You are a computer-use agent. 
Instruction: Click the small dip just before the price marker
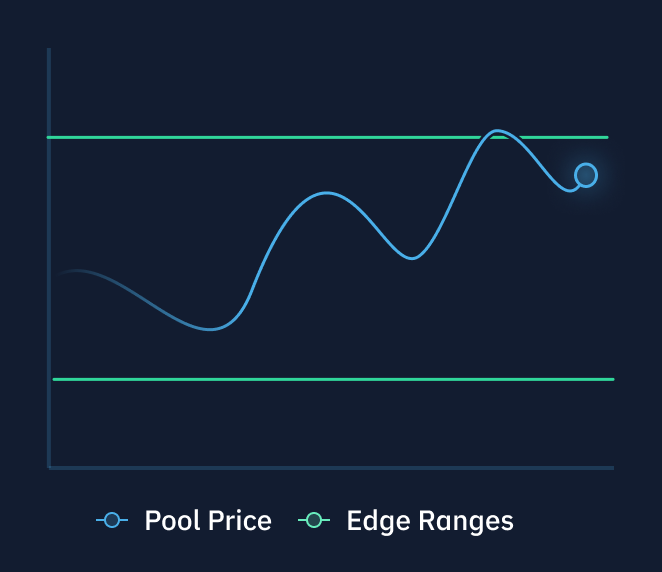(x=569, y=190)
